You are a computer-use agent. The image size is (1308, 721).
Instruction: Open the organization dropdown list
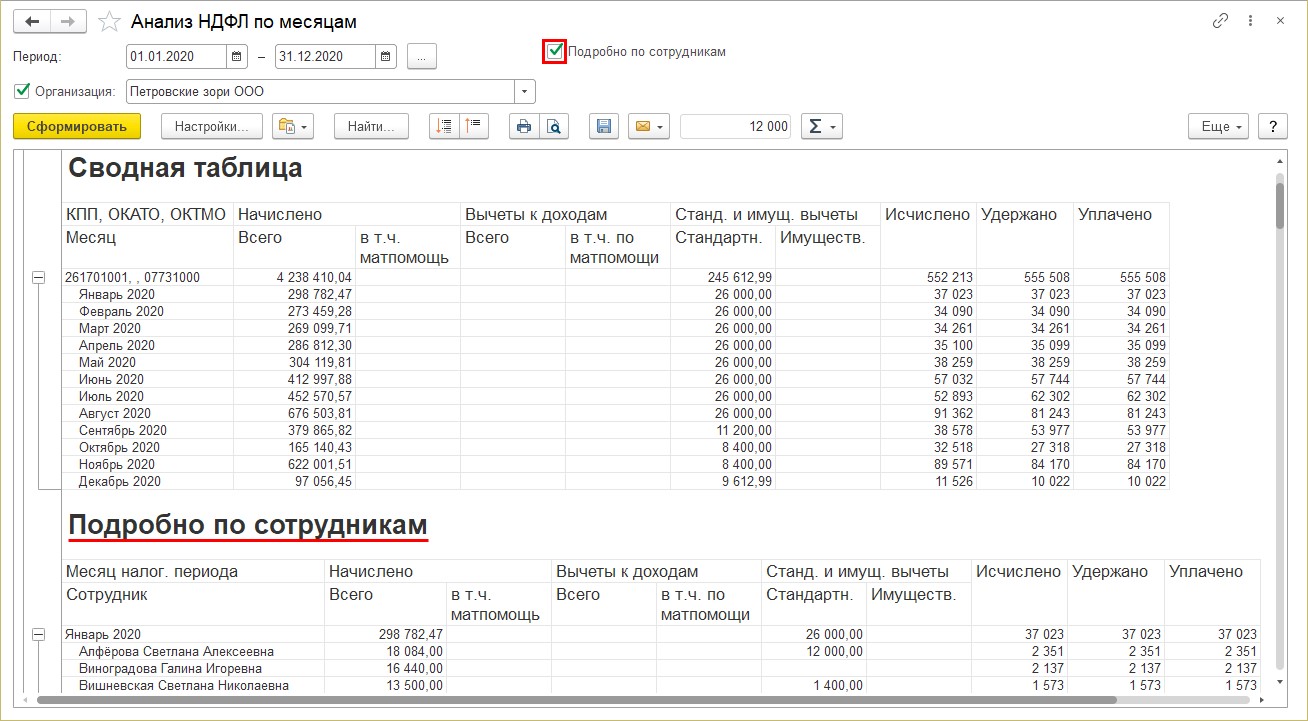point(525,92)
